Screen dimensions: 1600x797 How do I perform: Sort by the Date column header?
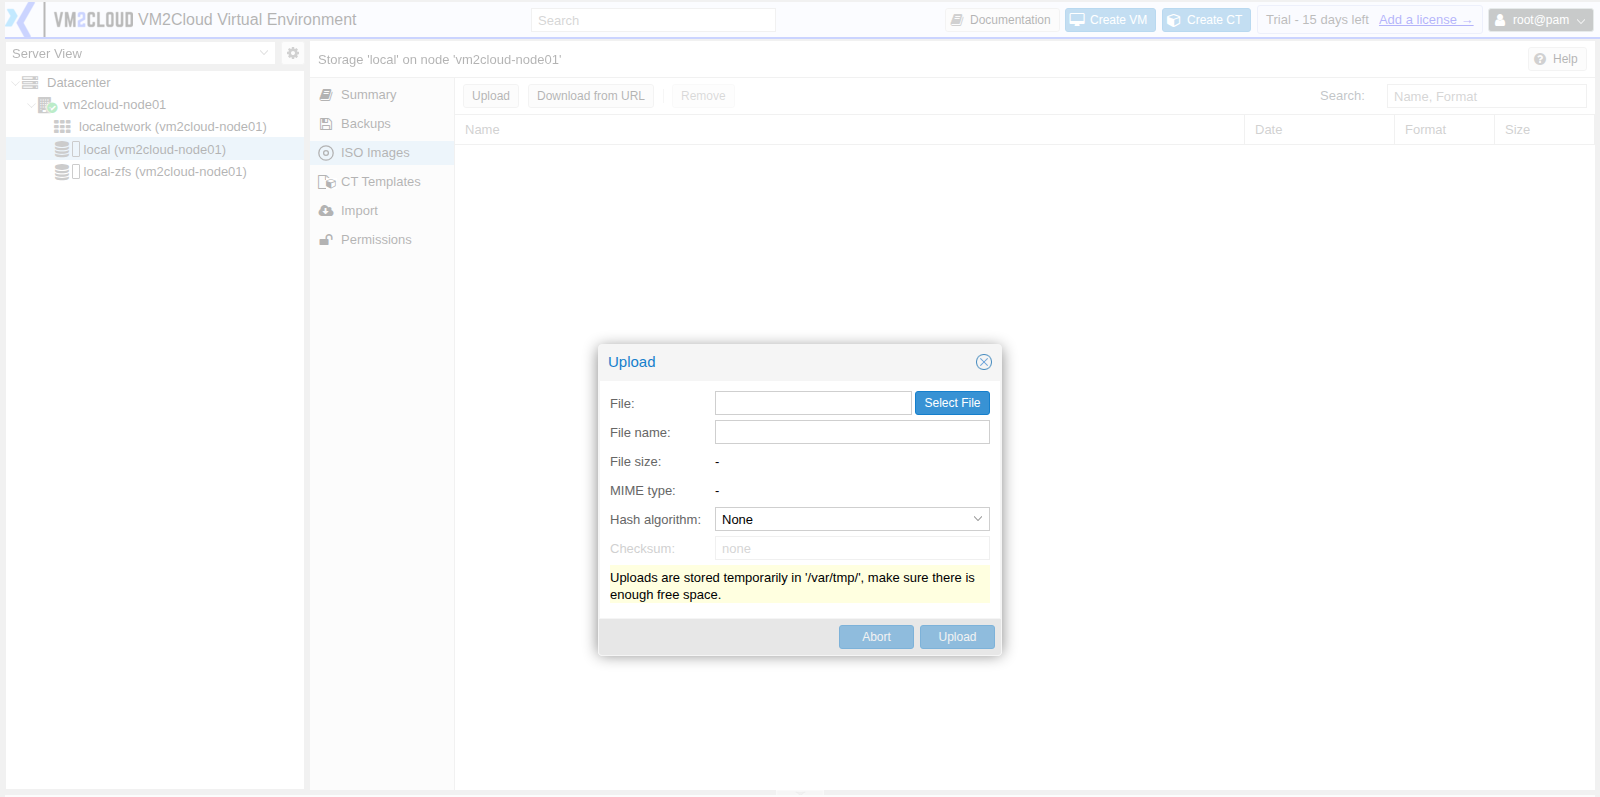pyautogui.click(x=1319, y=130)
